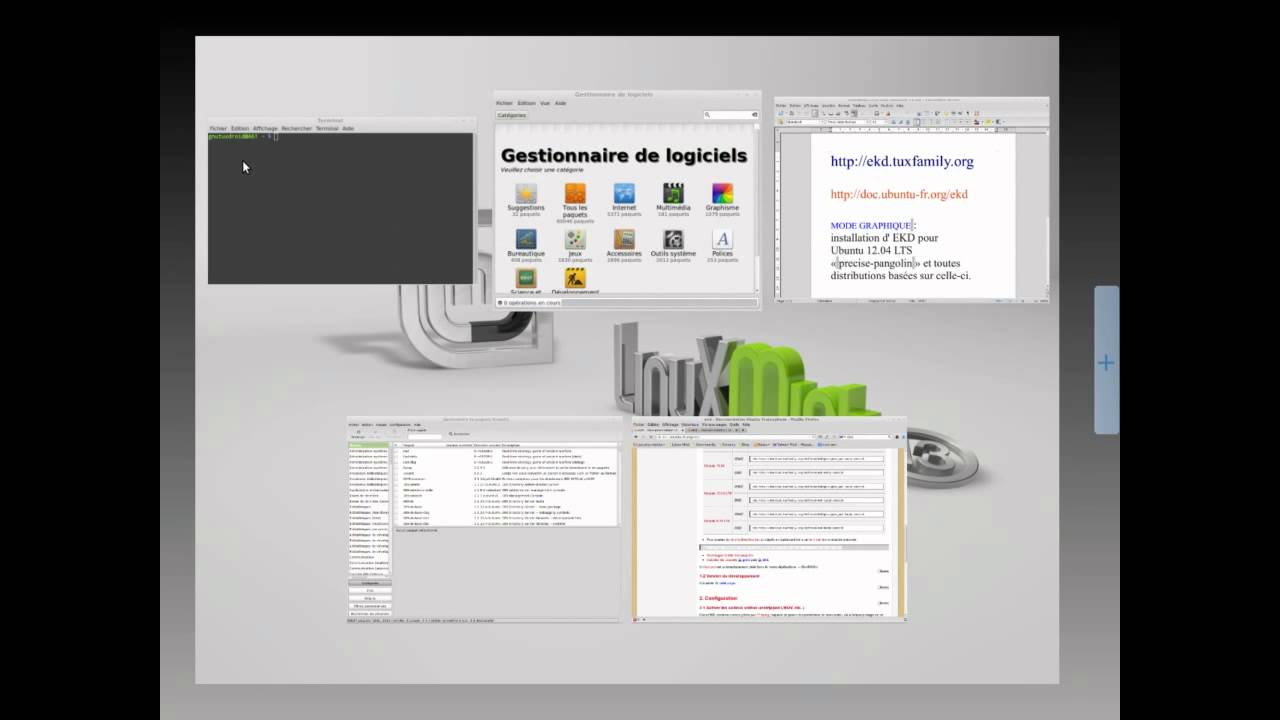This screenshot has width=1280, height=720.
Task: Open Terminal menu in the Terminal window
Action: [x=327, y=128]
